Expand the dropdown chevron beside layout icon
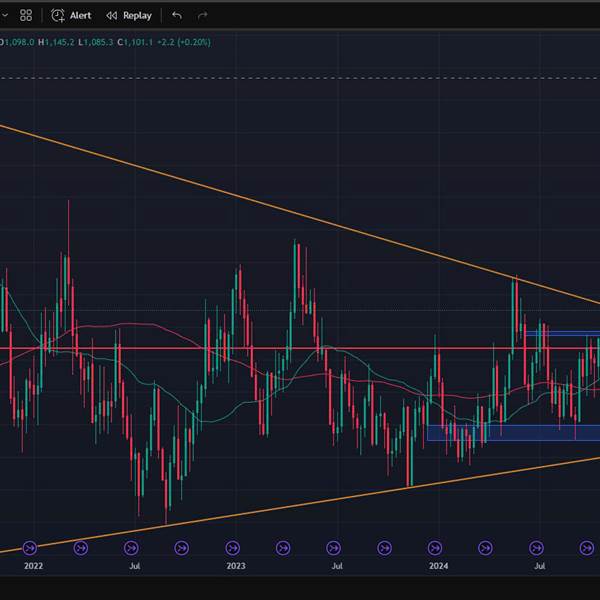The image size is (600, 600). 5,15
